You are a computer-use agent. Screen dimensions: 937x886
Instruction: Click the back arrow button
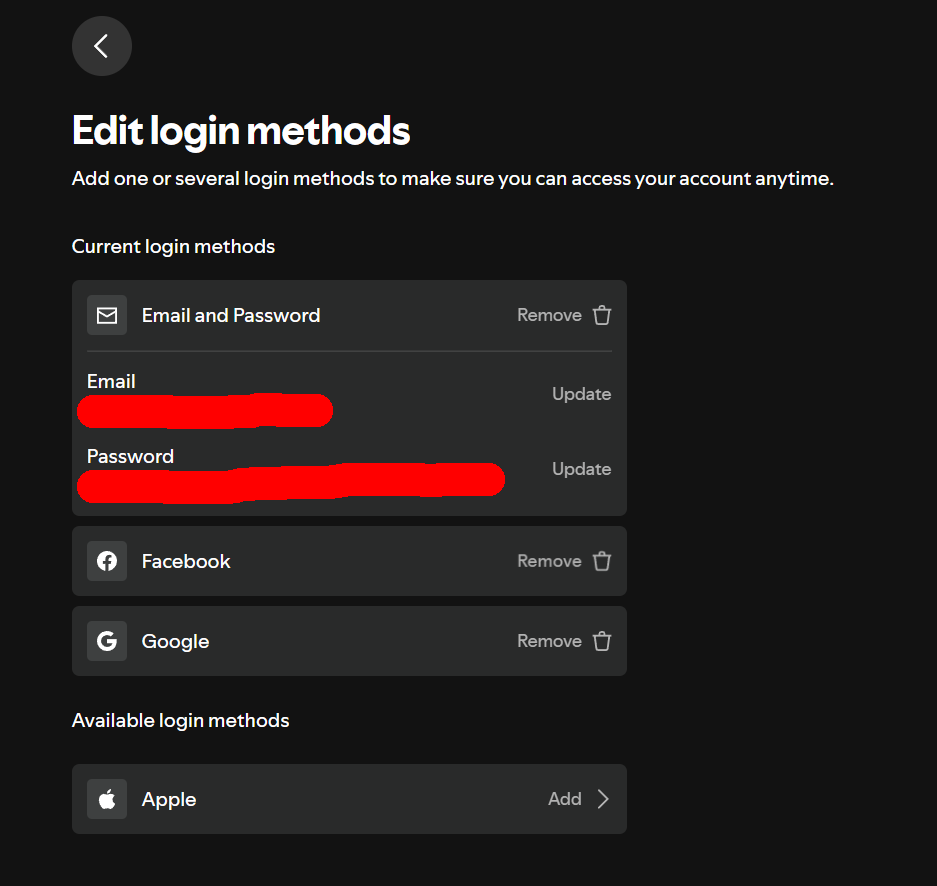coord(101,46)
